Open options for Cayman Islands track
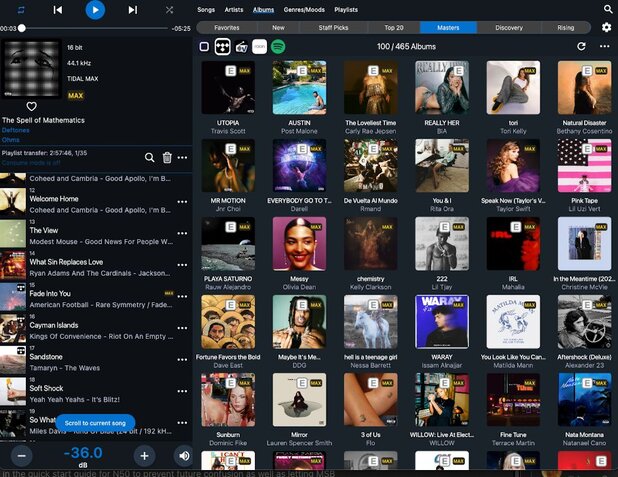The width and height of the screenshot is (618, 477). (182, 328)
